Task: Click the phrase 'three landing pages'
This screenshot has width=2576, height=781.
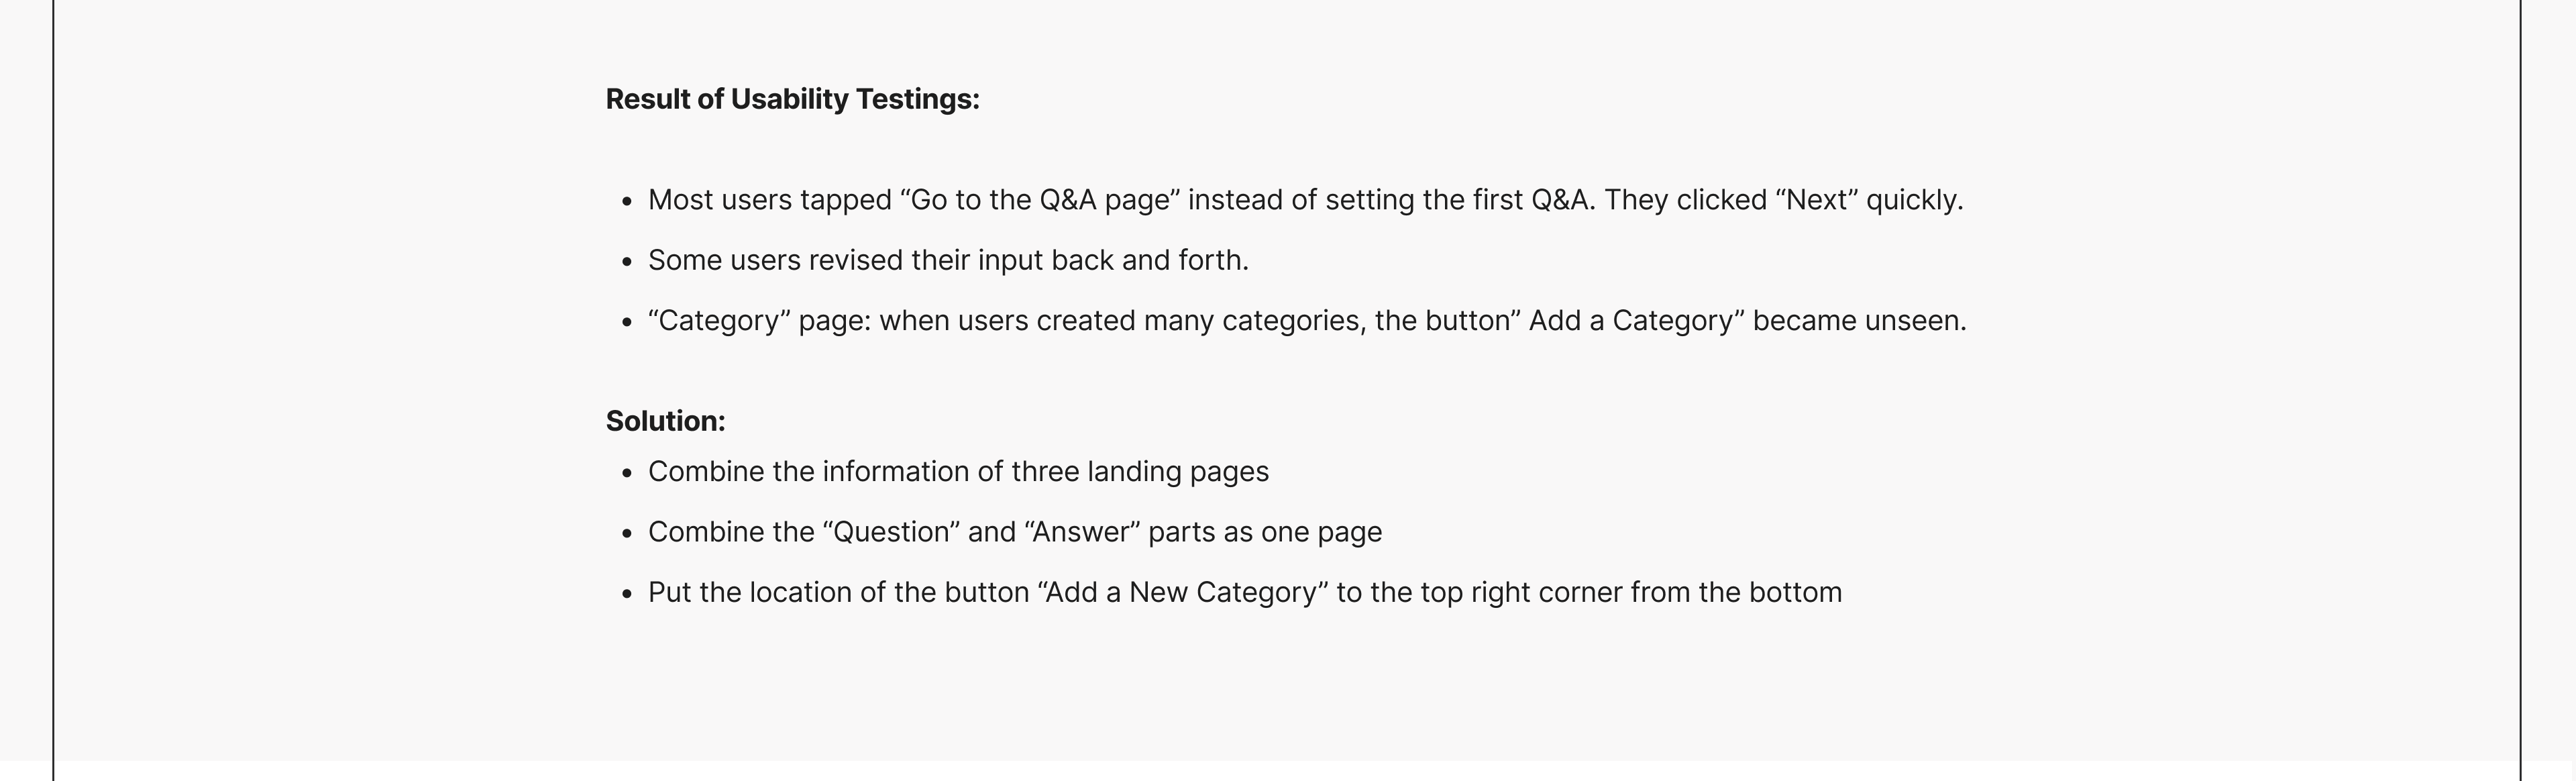Action: (x=1140, y=472)
